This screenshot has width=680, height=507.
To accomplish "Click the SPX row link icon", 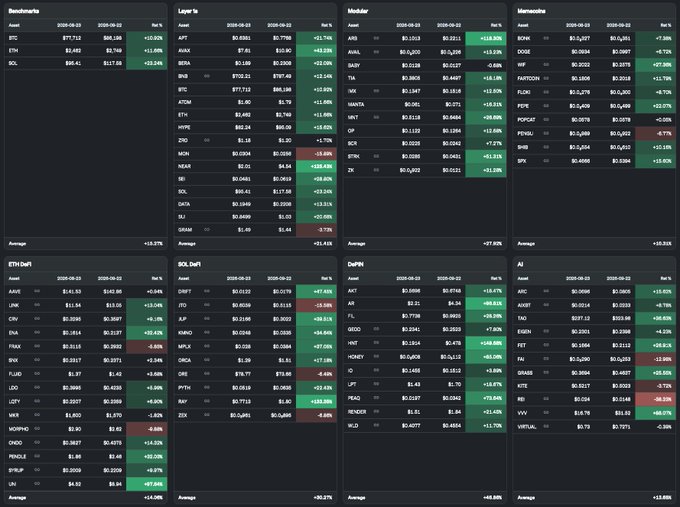I will (546, 161).
